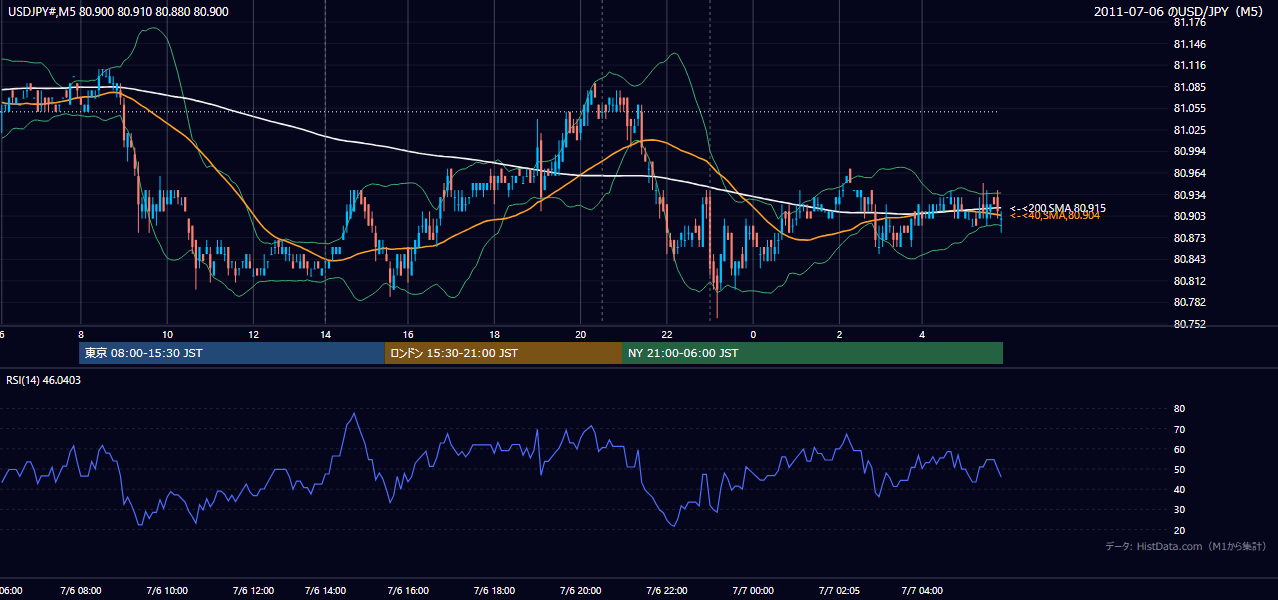Click price axis value 81.116
1278x600 pixels.
[x=1188, y=65]
